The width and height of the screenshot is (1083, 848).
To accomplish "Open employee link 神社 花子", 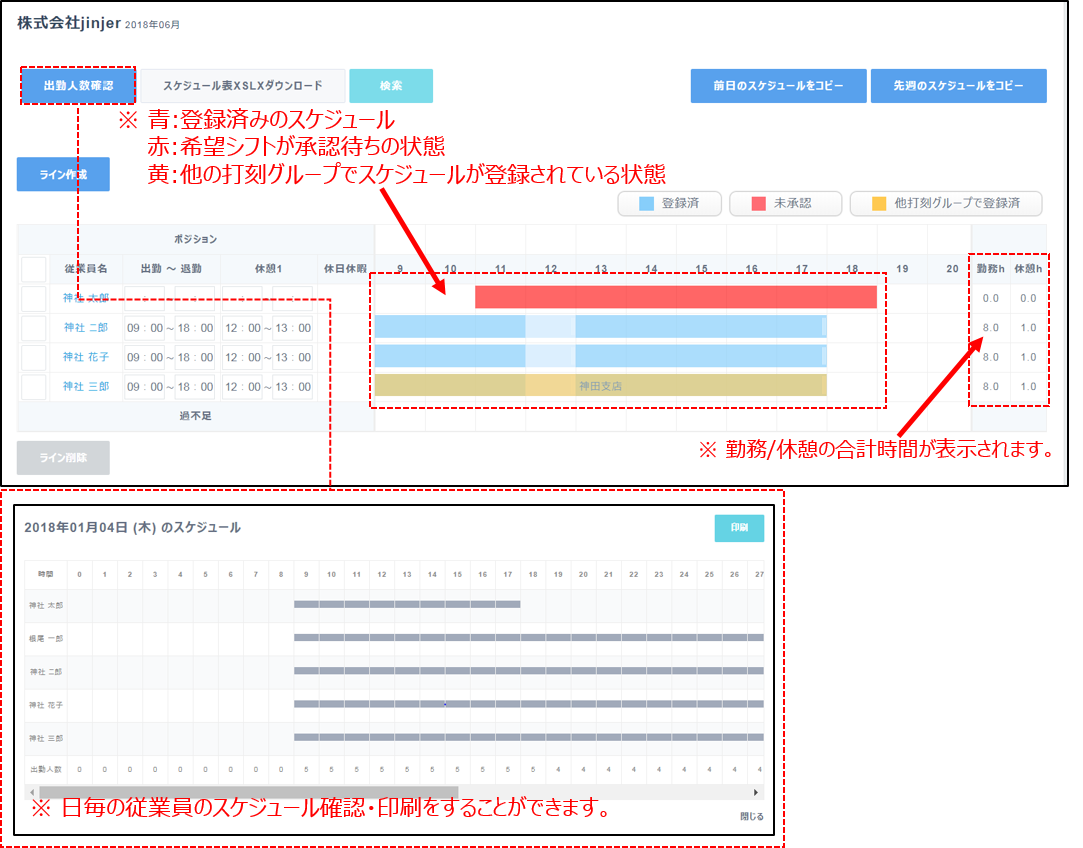I will coord(86,357).
